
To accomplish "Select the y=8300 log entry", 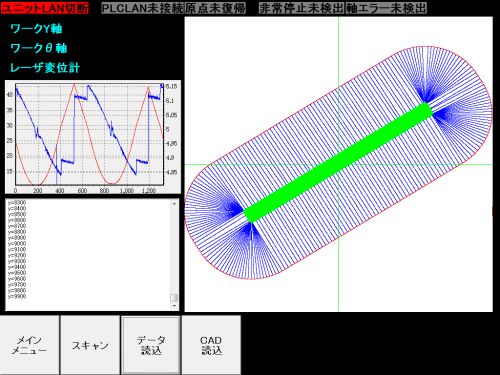I will 17,203.
